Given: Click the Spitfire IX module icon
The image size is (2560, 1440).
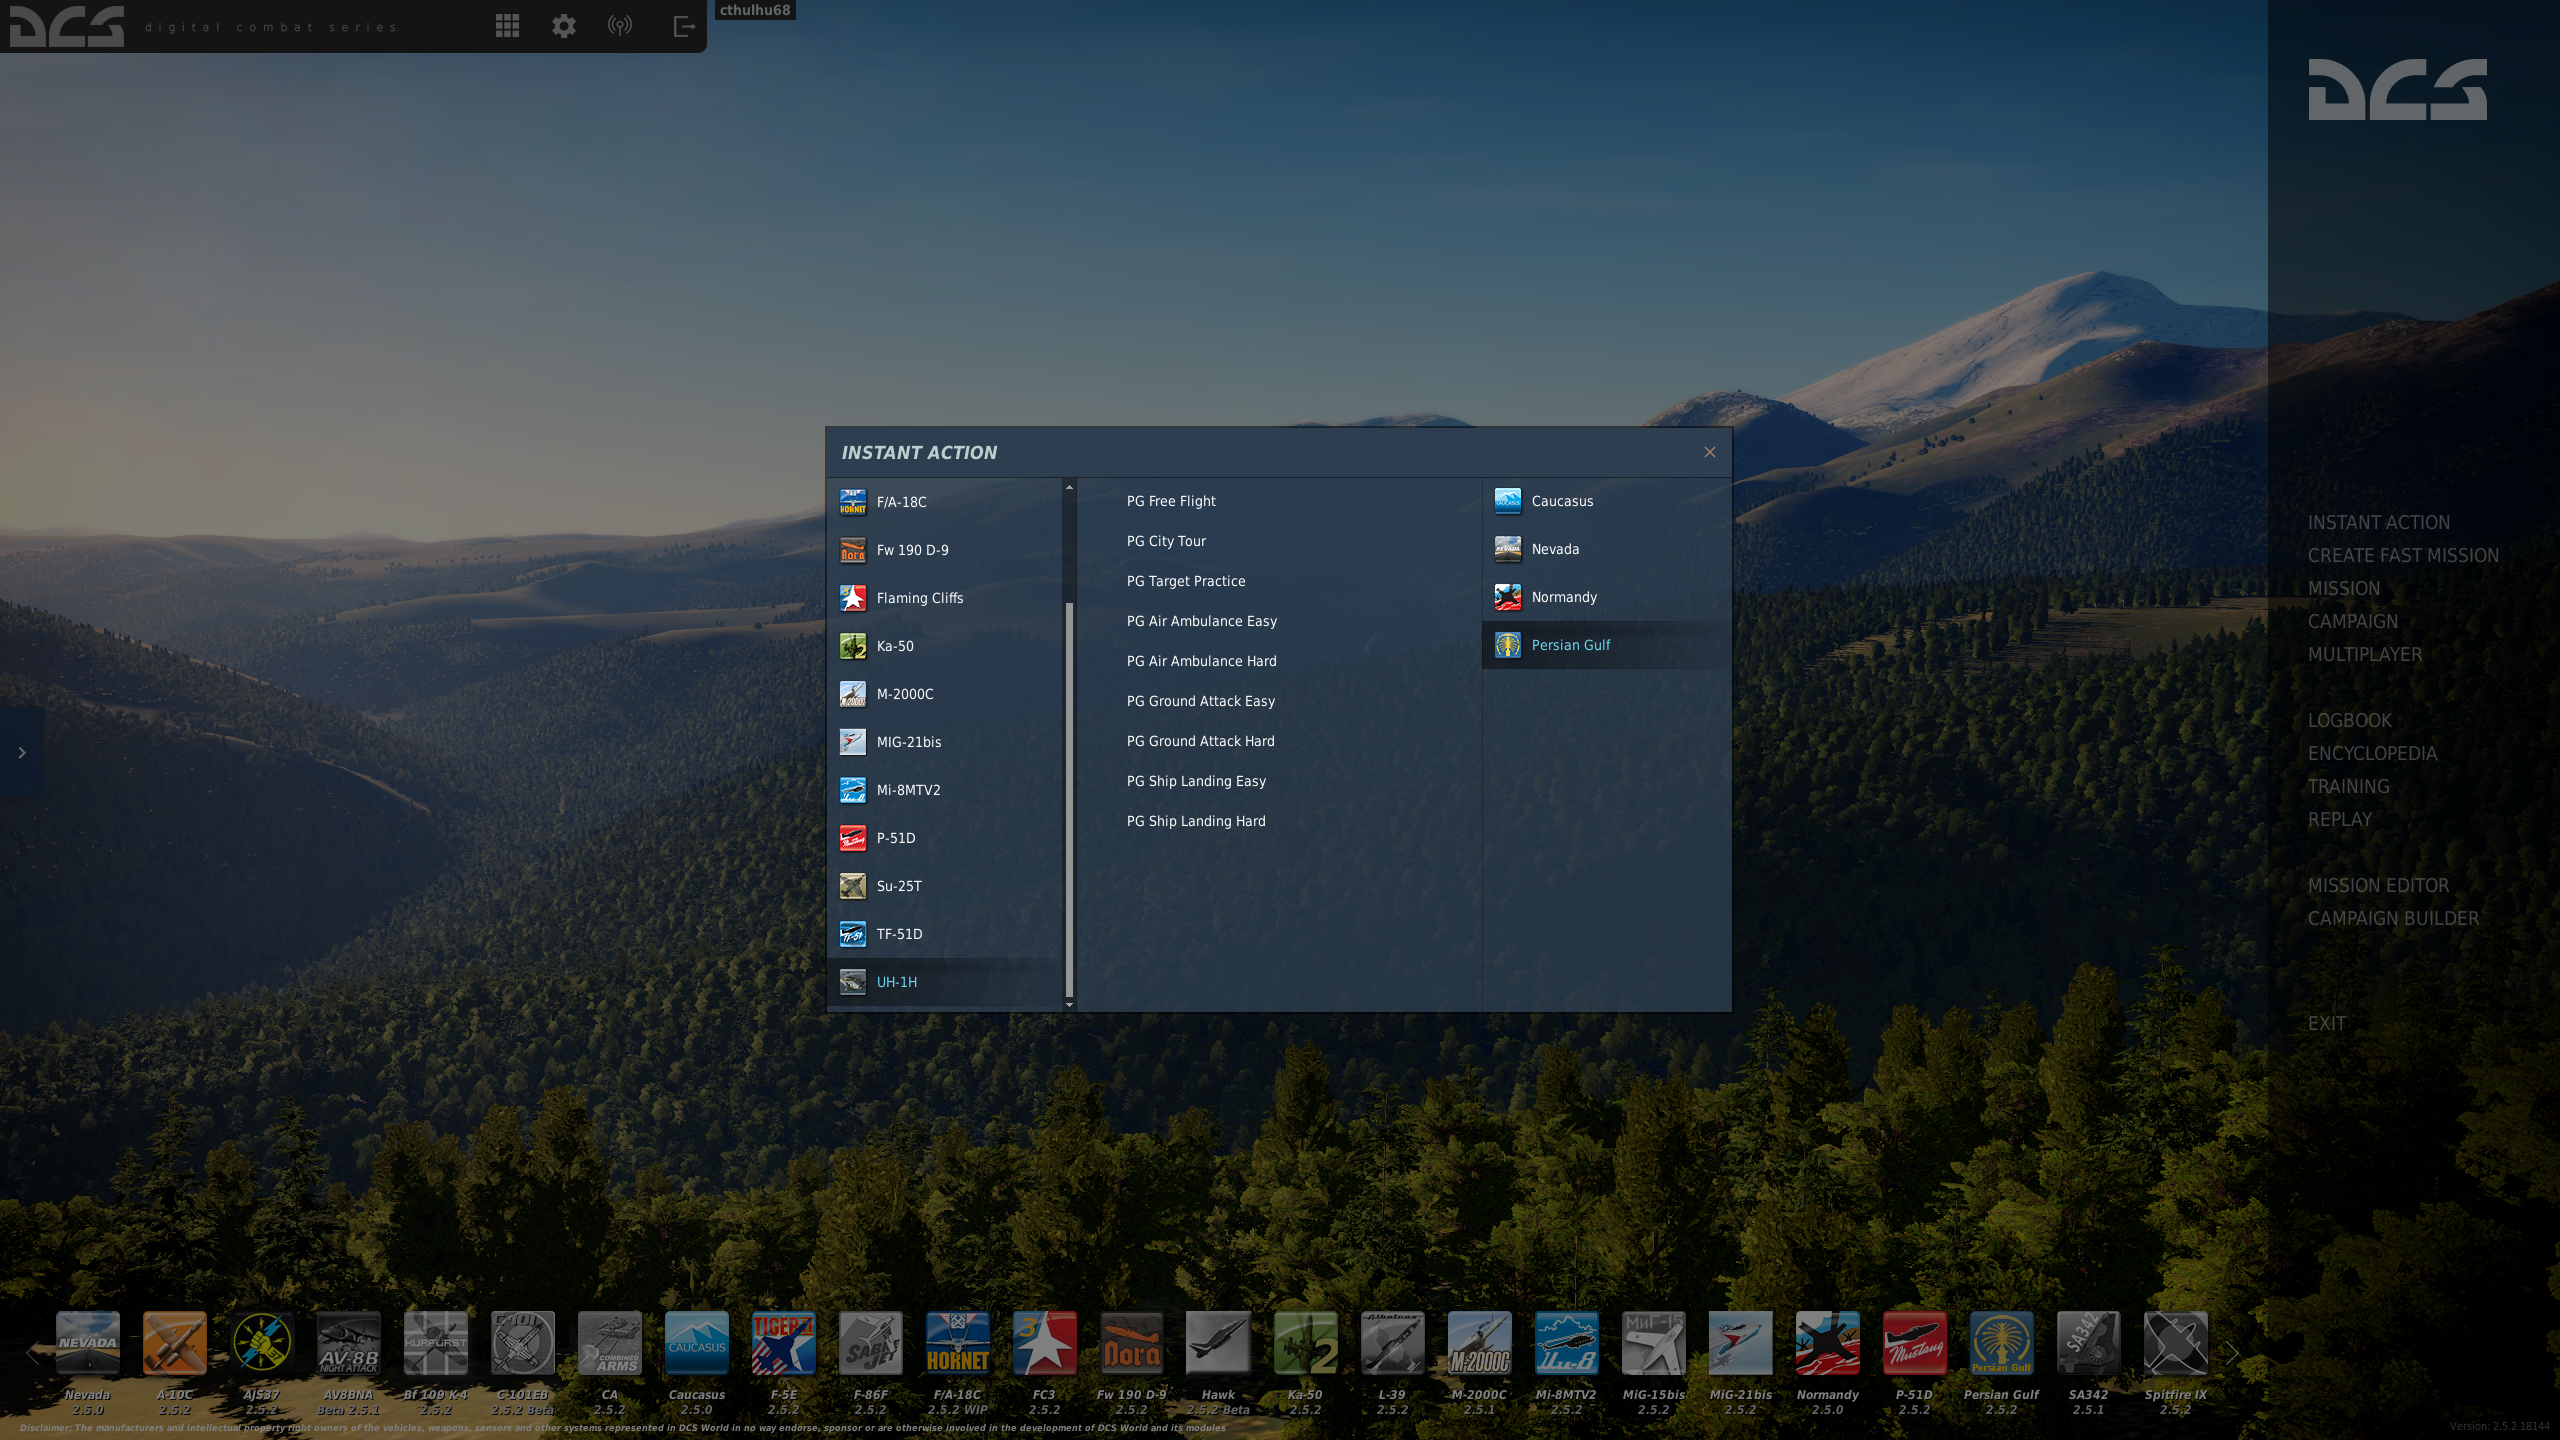Looking at the screenshot, I should 2175,1343.
